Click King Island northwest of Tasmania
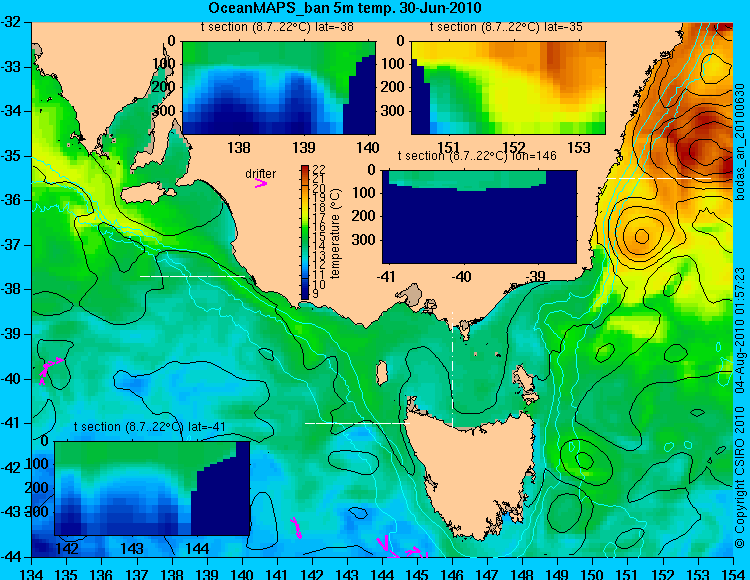Viewport: 750px width, 580px height. point(382,373)
